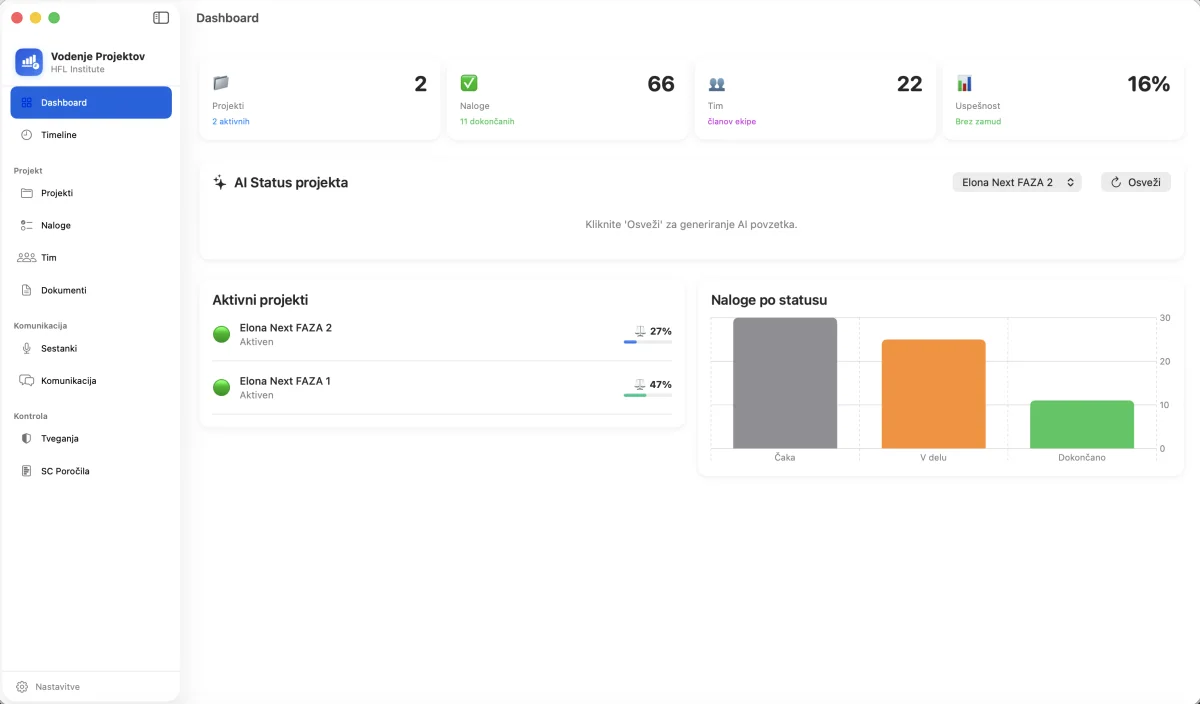Click the Tim people icon in sidebar

[x=26, y=258]
